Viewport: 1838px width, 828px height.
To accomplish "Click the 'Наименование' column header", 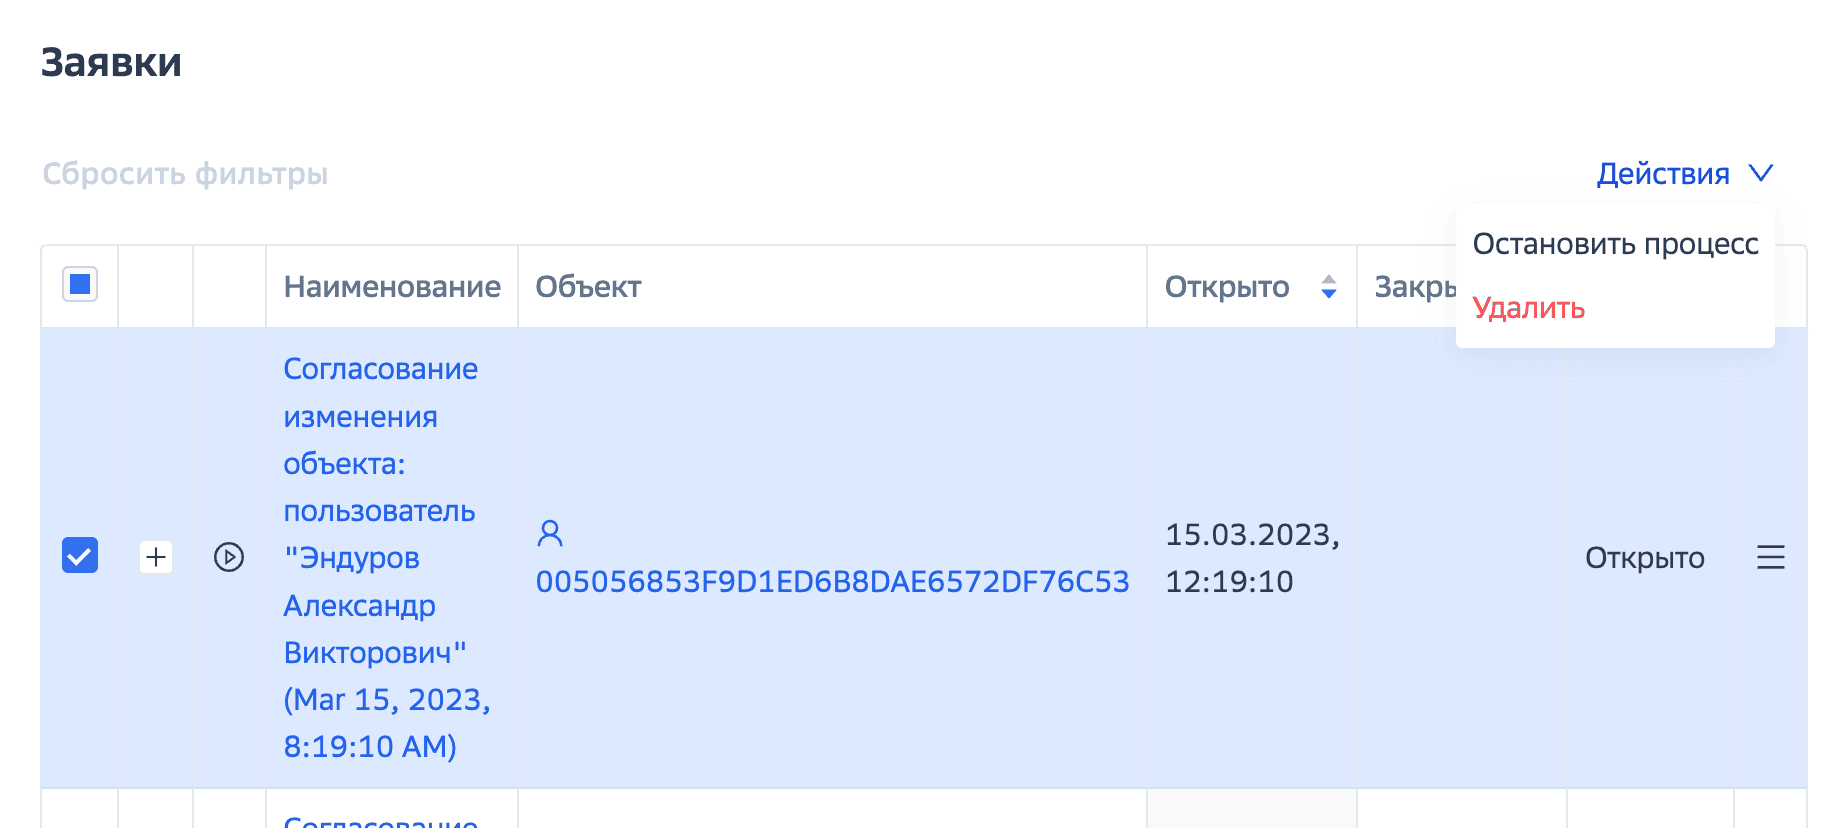I will click(392, 287).
